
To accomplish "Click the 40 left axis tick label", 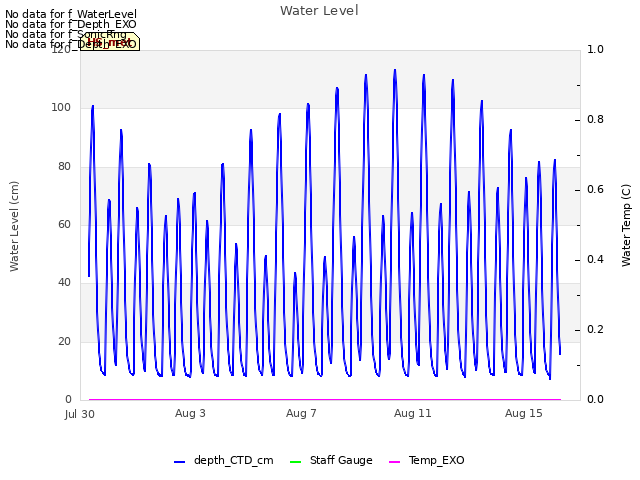I will [x=64, y=282].
